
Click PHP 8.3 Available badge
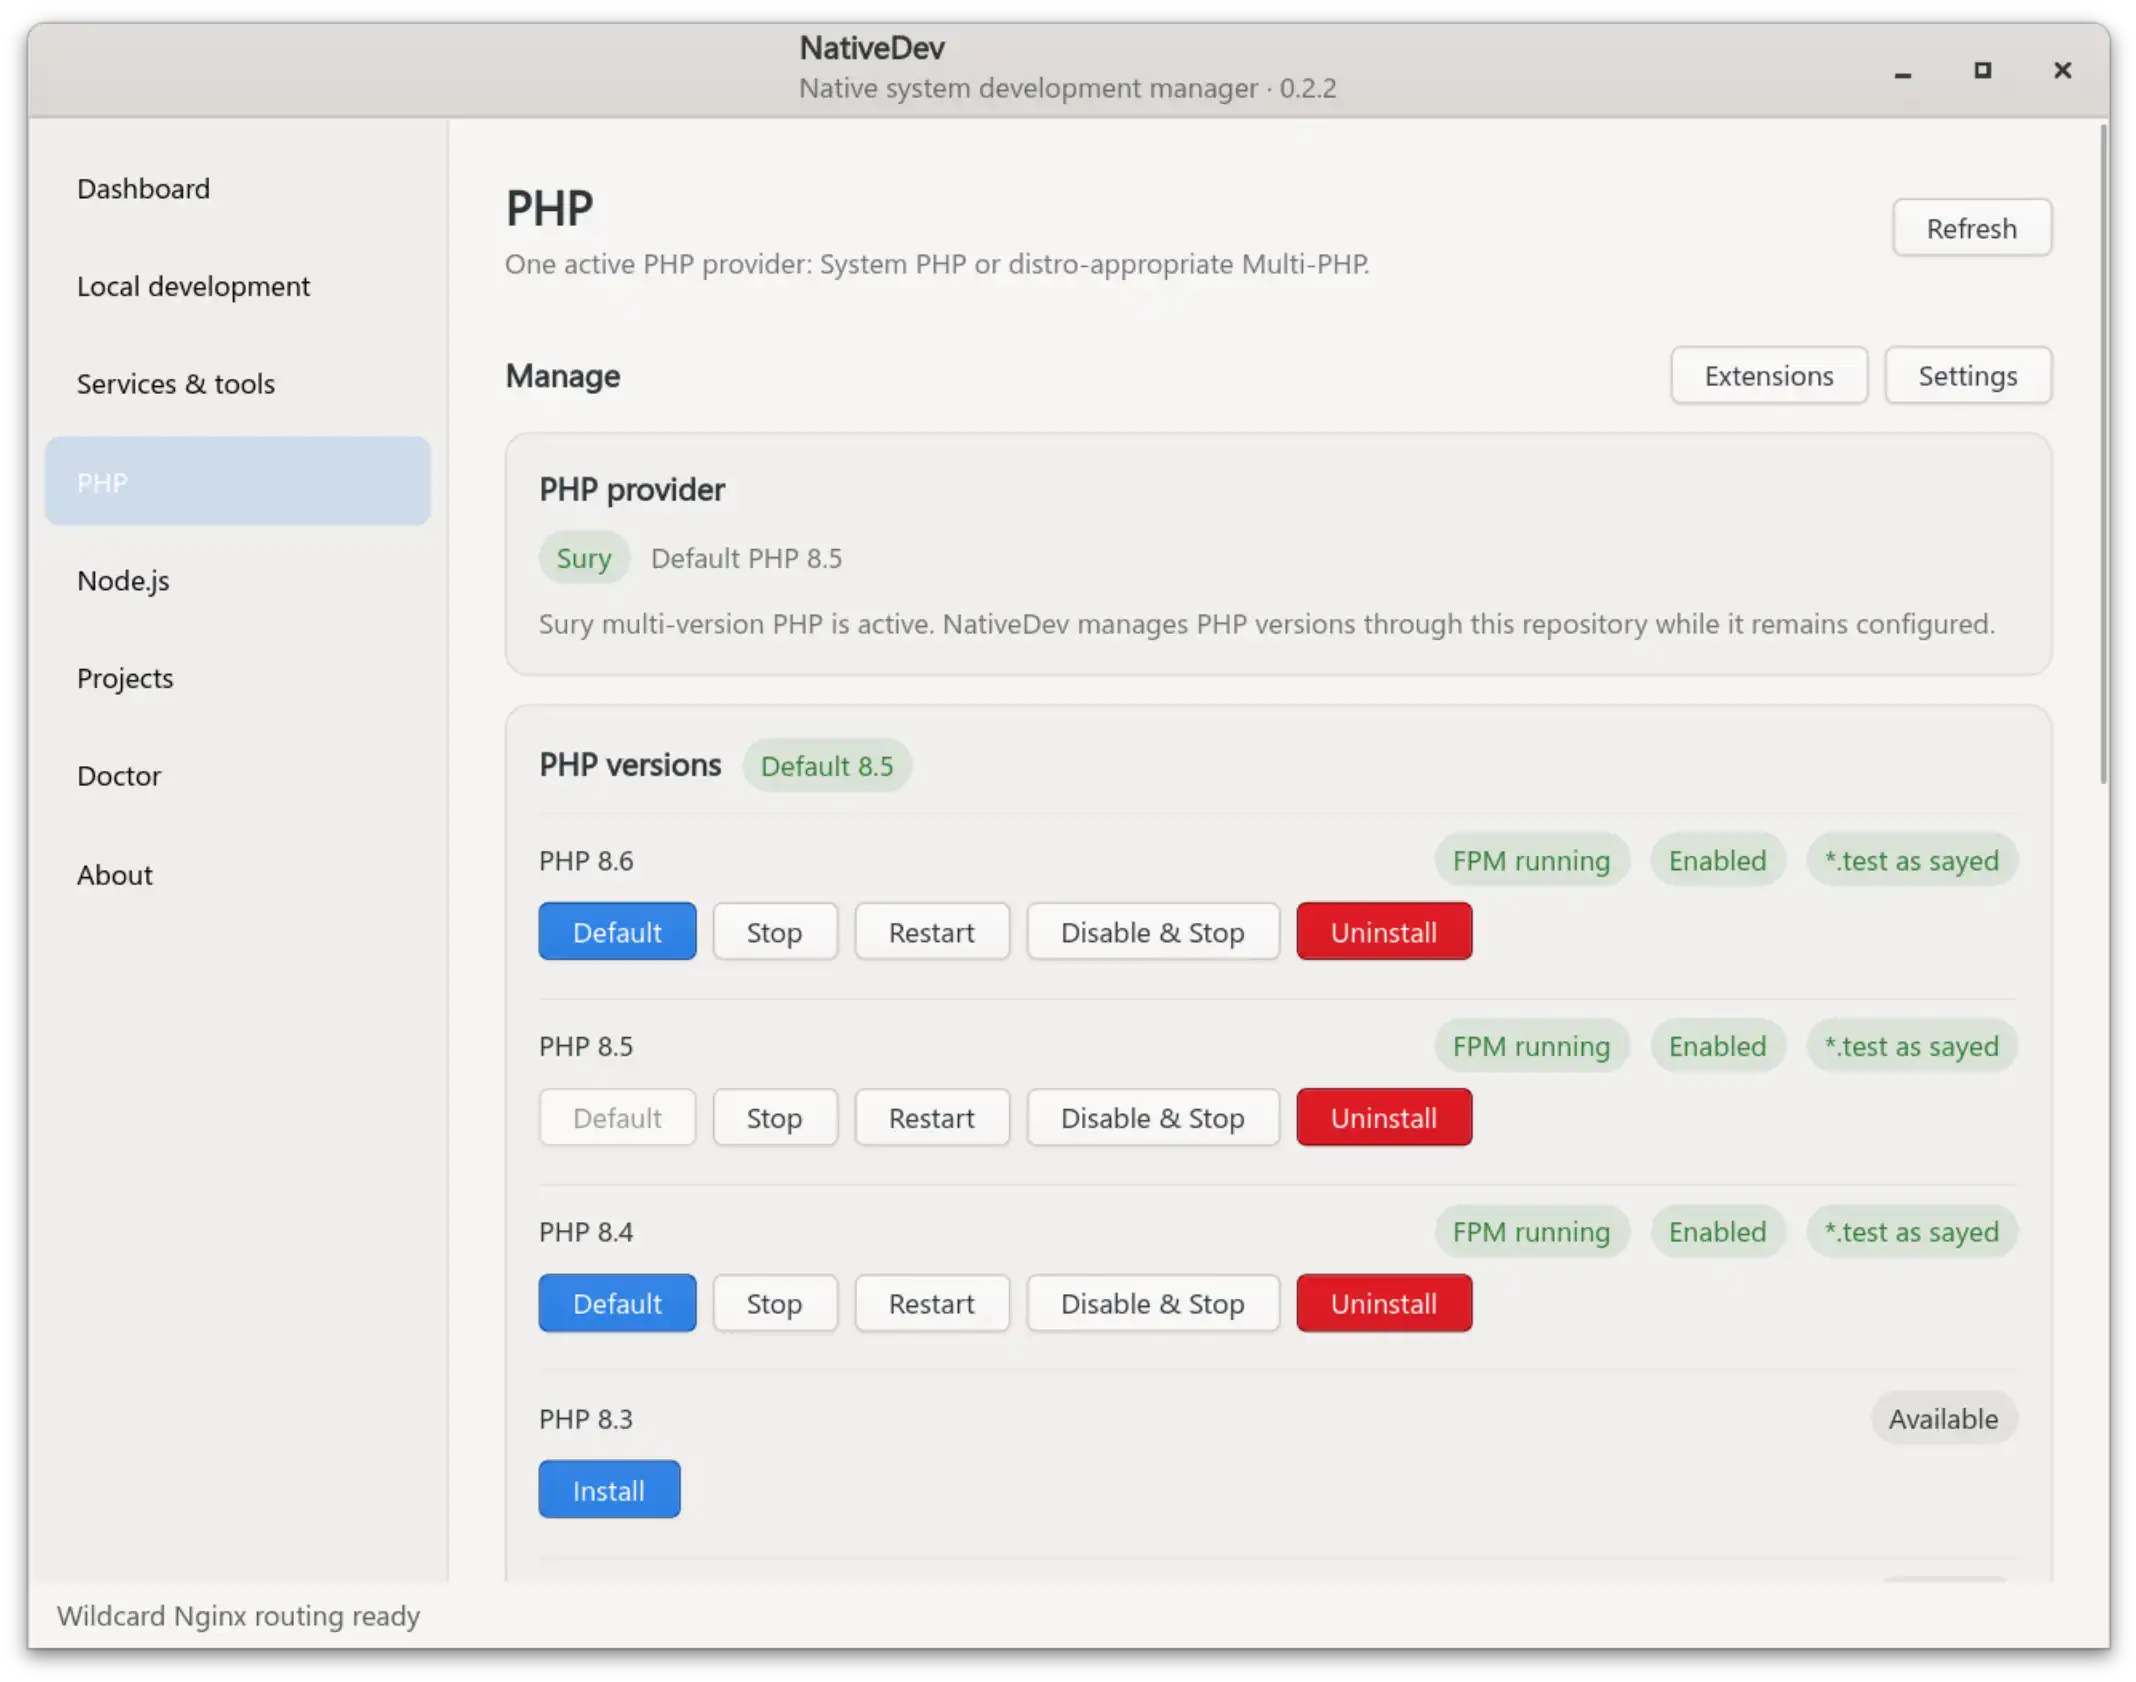(1943, 1419)
